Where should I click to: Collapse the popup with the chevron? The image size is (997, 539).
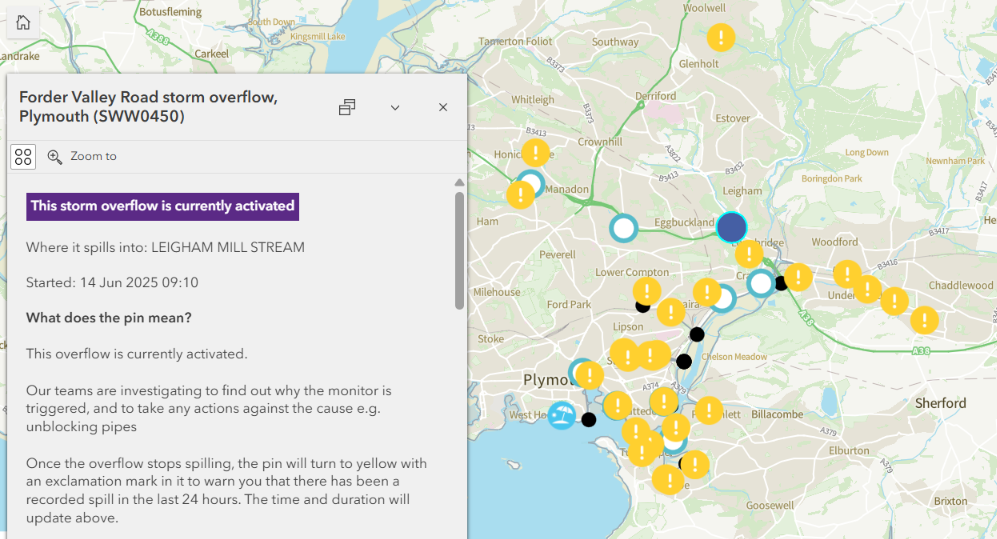(x=395, y=107)
